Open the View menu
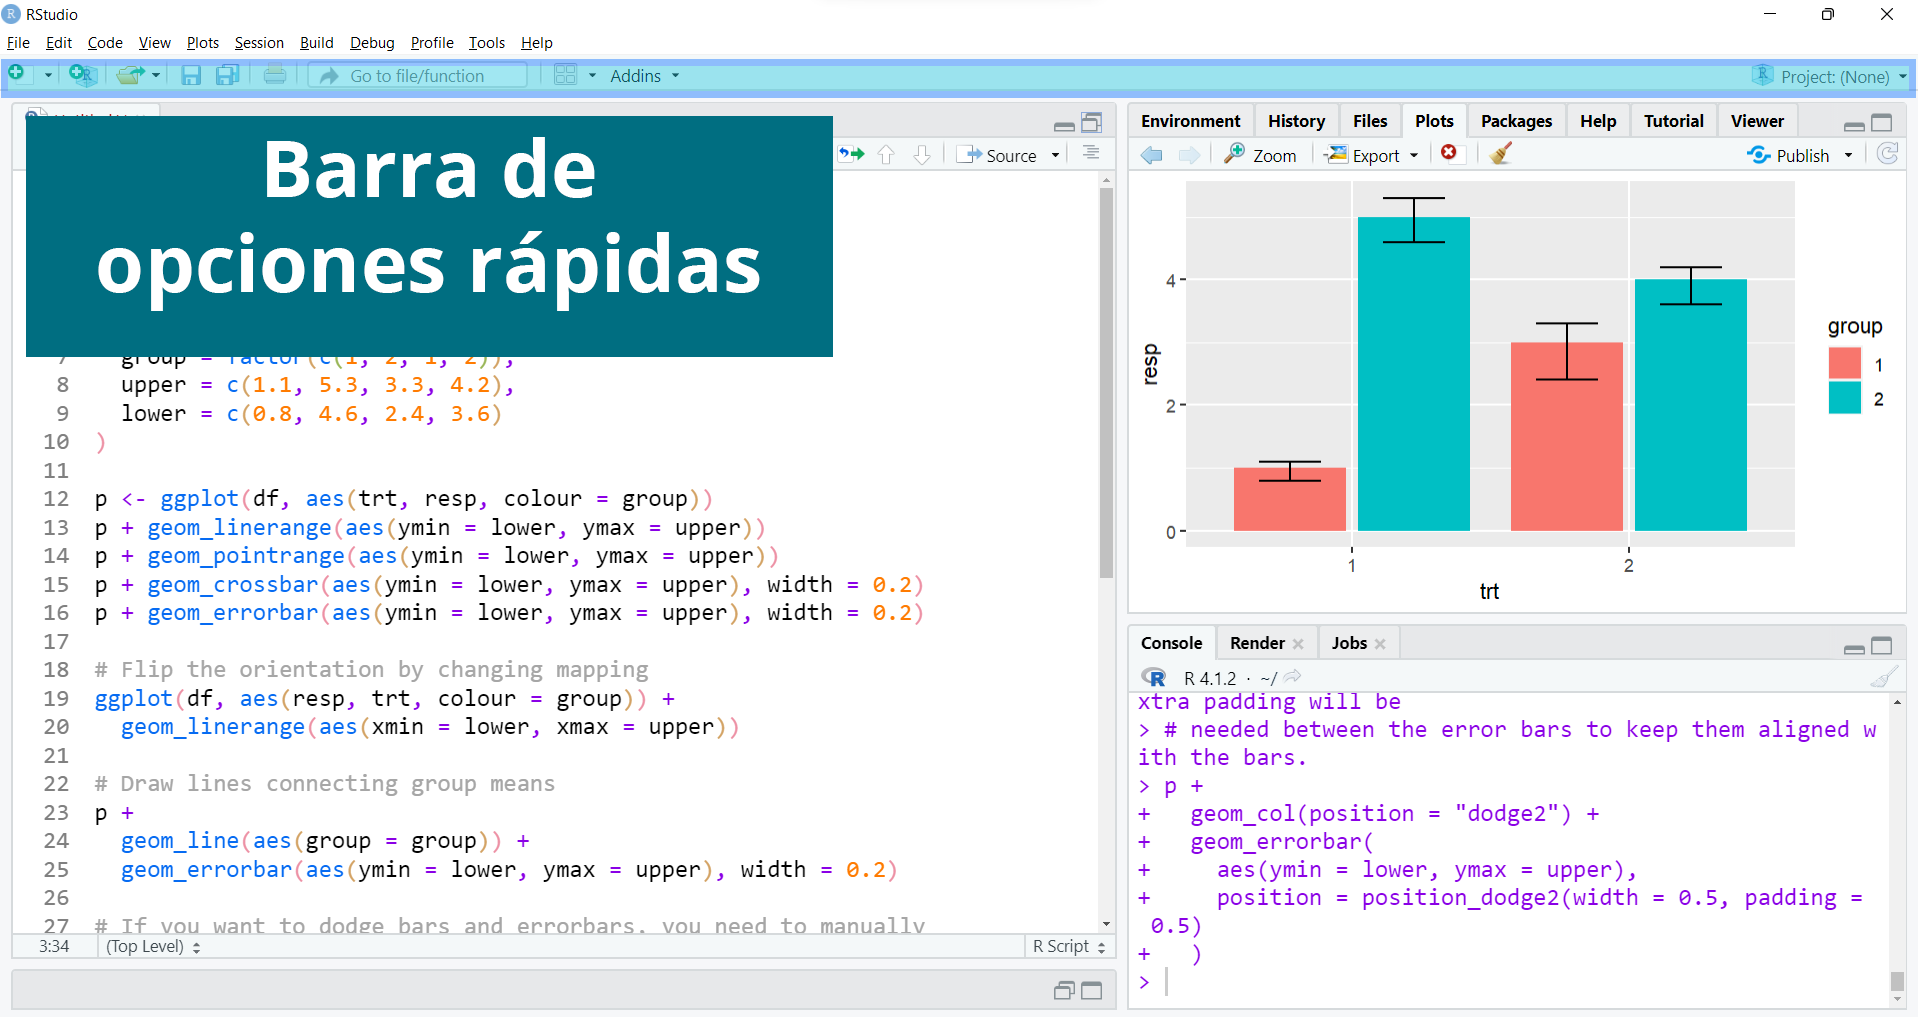The width and height of the screenshot is (1918, 1017). [154, 43]
